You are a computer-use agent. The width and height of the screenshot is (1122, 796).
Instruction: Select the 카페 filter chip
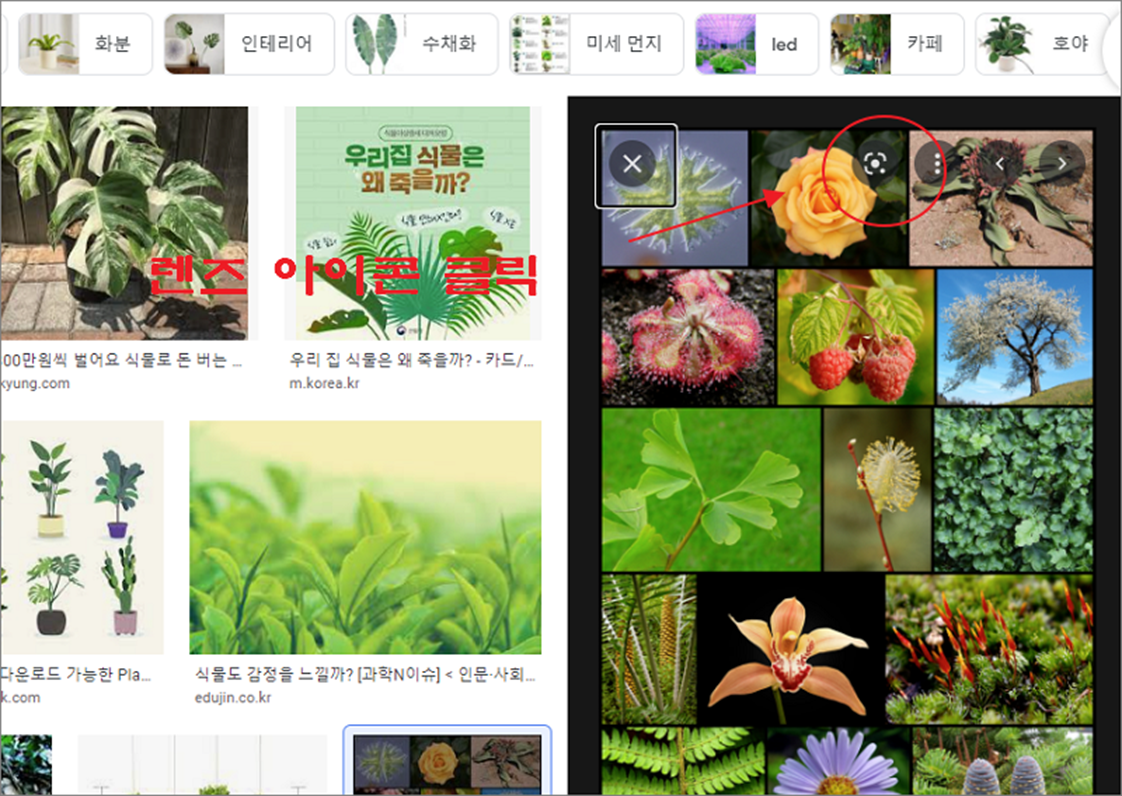[897, 44]
